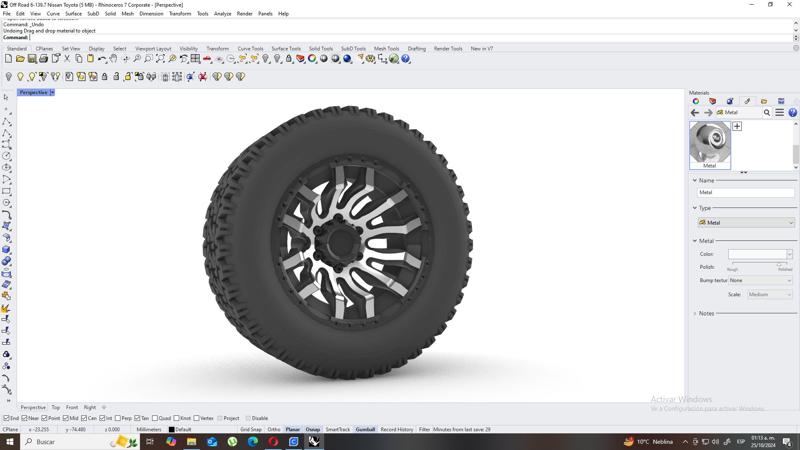Toggle the Near osnap checkbox
This screenshot has width=800, height=450.
coord(24,418)
